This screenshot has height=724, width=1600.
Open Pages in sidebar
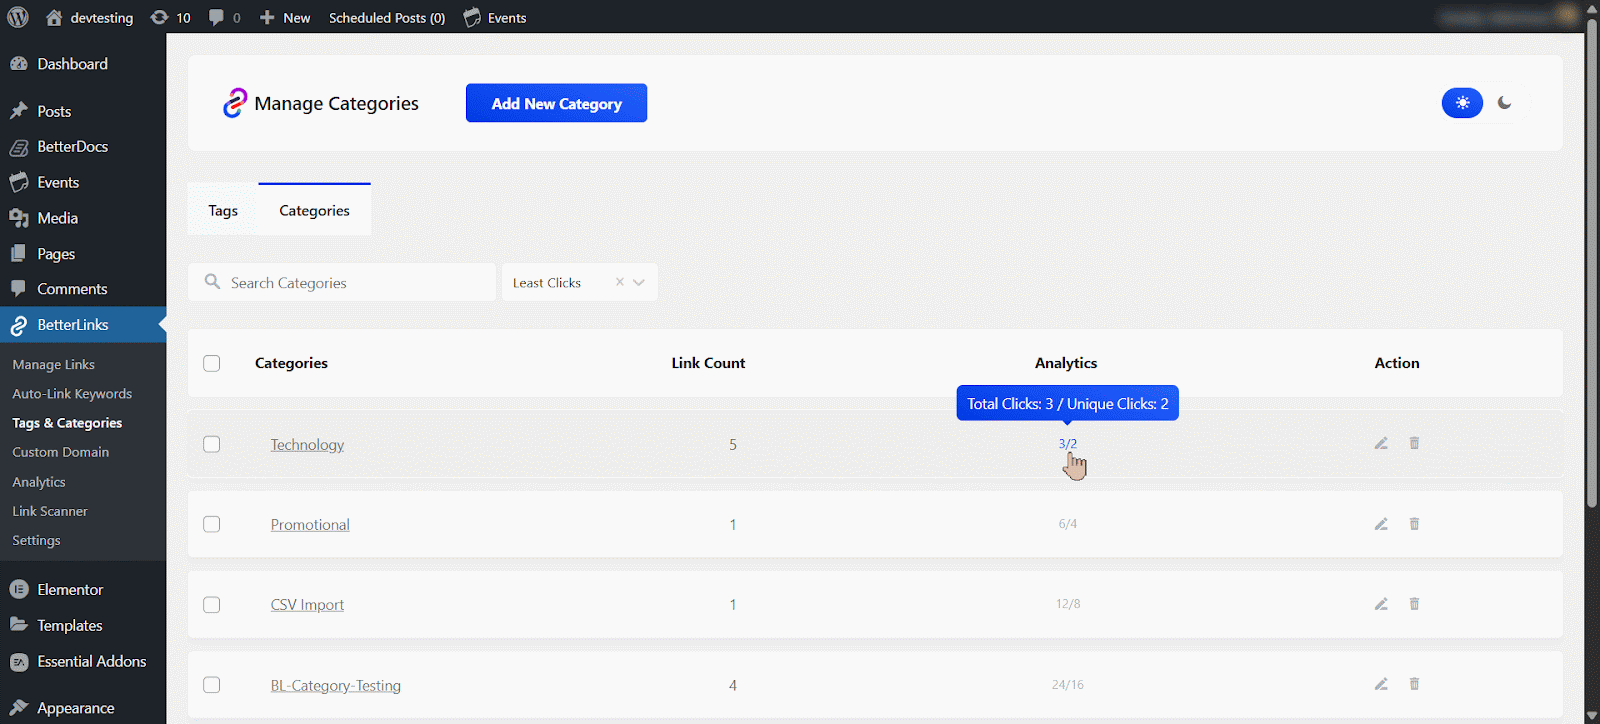tap(83, 254)
